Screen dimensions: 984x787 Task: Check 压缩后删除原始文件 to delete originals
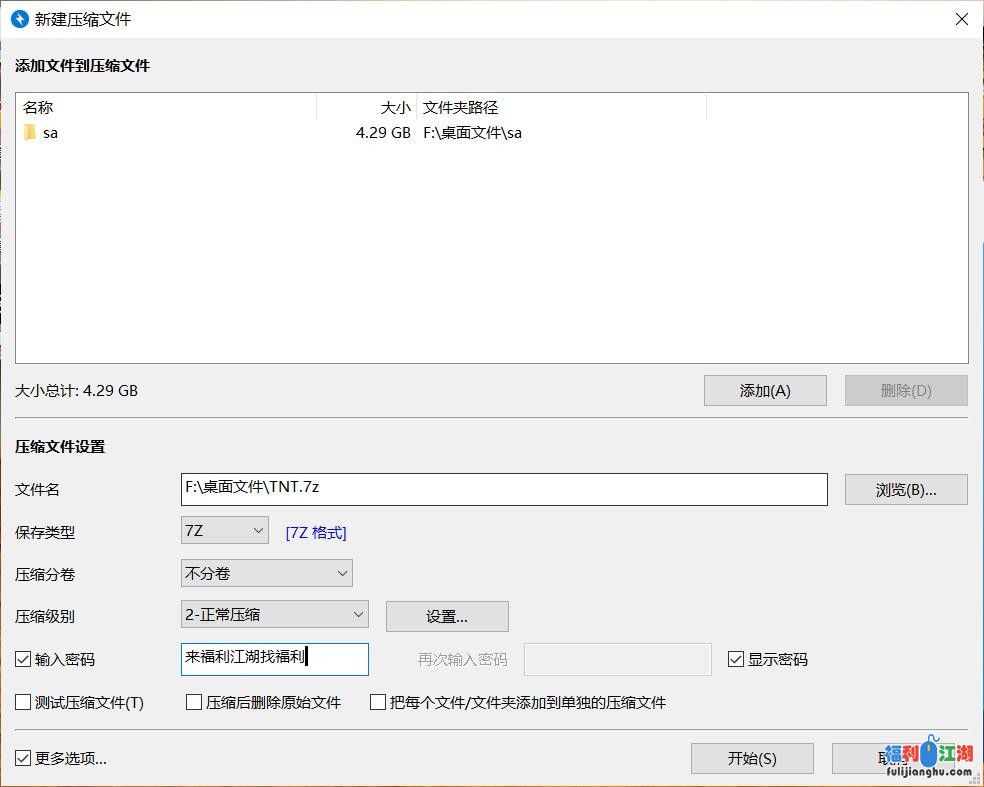click(194, 702)
